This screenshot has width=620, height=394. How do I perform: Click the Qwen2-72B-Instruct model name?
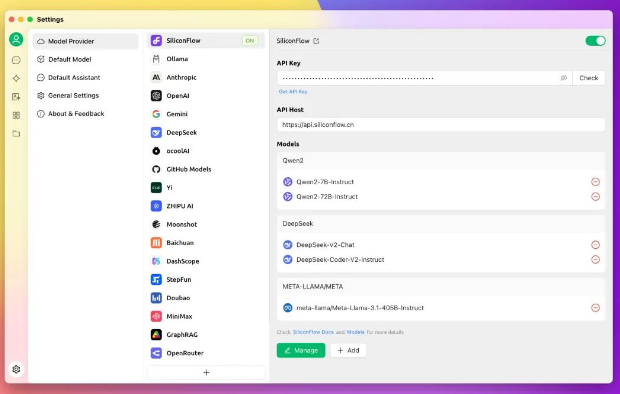tap(327, 197)
